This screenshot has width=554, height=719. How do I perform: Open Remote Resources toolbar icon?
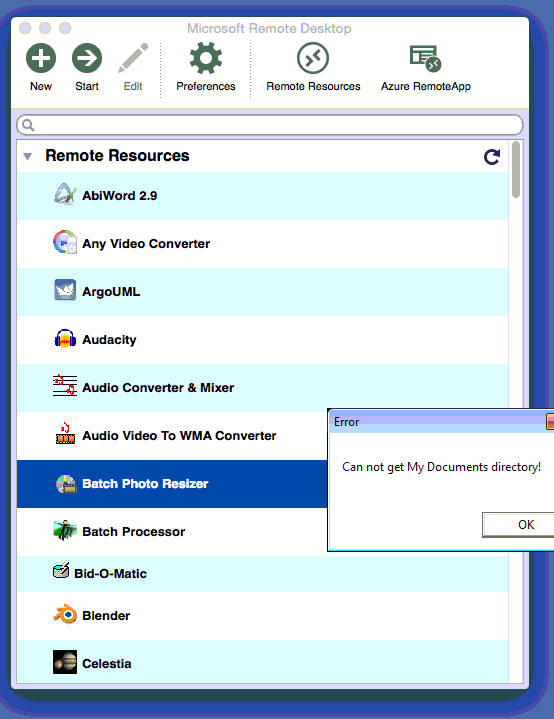coord(313,58)
